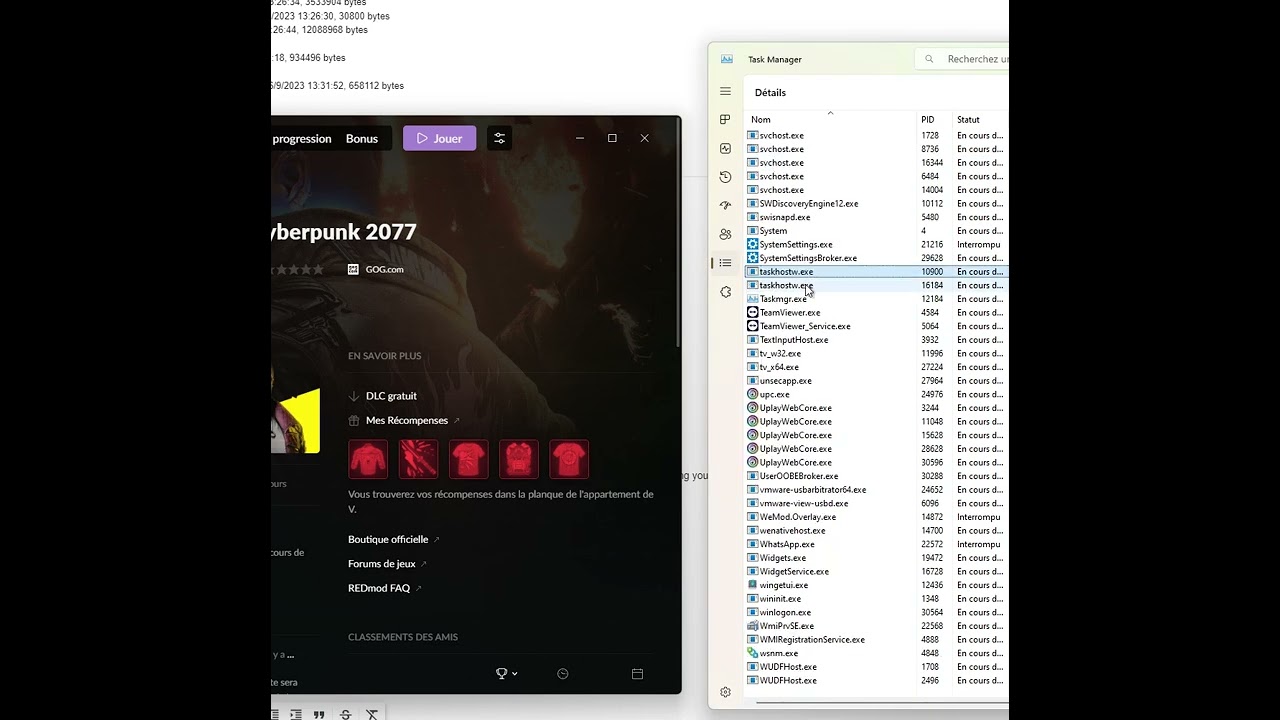Sort processes by the Nom column header
The width and height of the screenshot is (1280, 720).
click(830, 119)
